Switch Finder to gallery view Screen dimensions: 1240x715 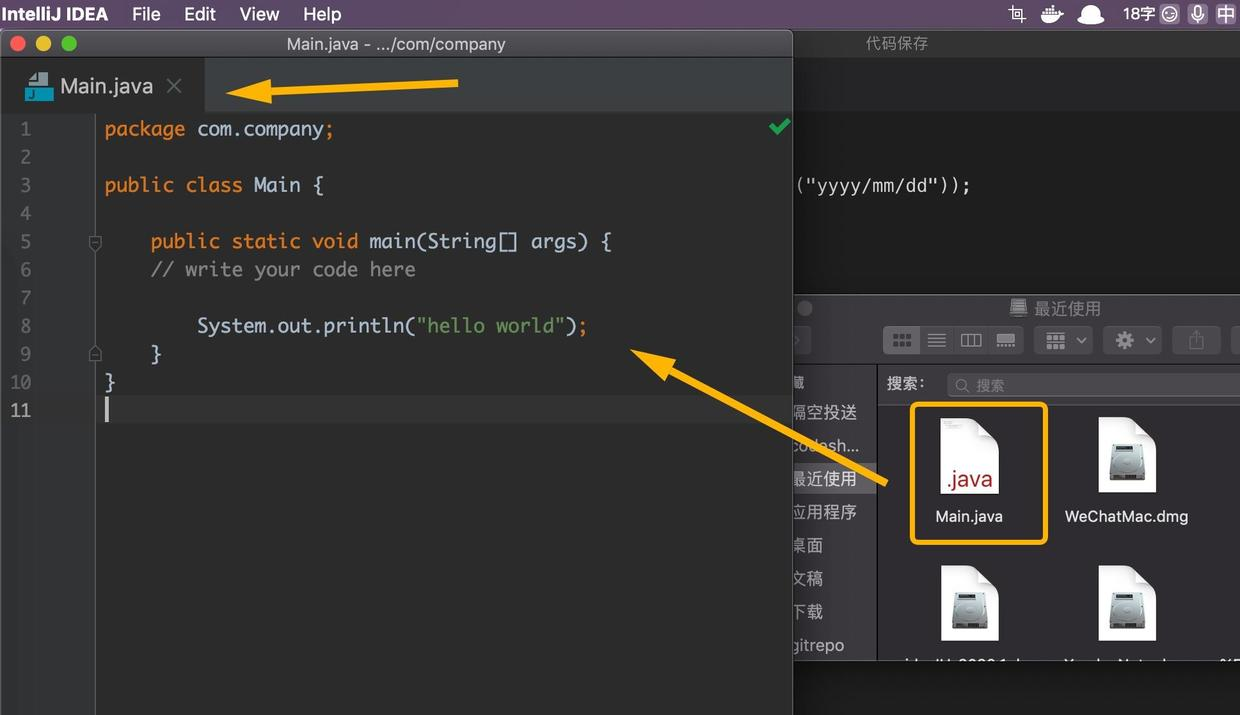(1006, 340)
